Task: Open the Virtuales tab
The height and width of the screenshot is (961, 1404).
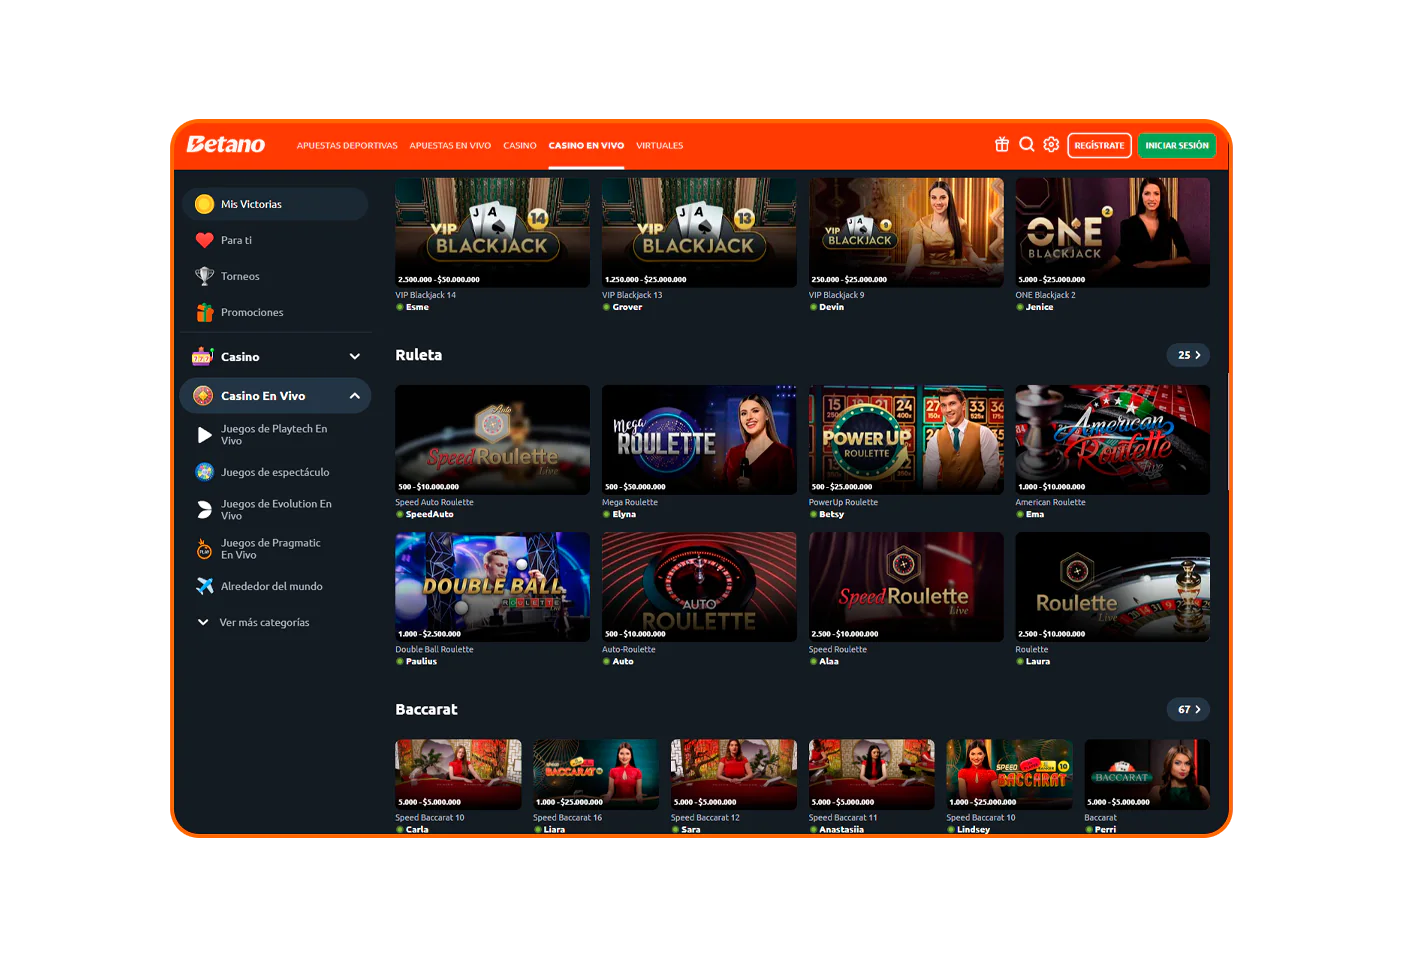Action: pos(660,146)
